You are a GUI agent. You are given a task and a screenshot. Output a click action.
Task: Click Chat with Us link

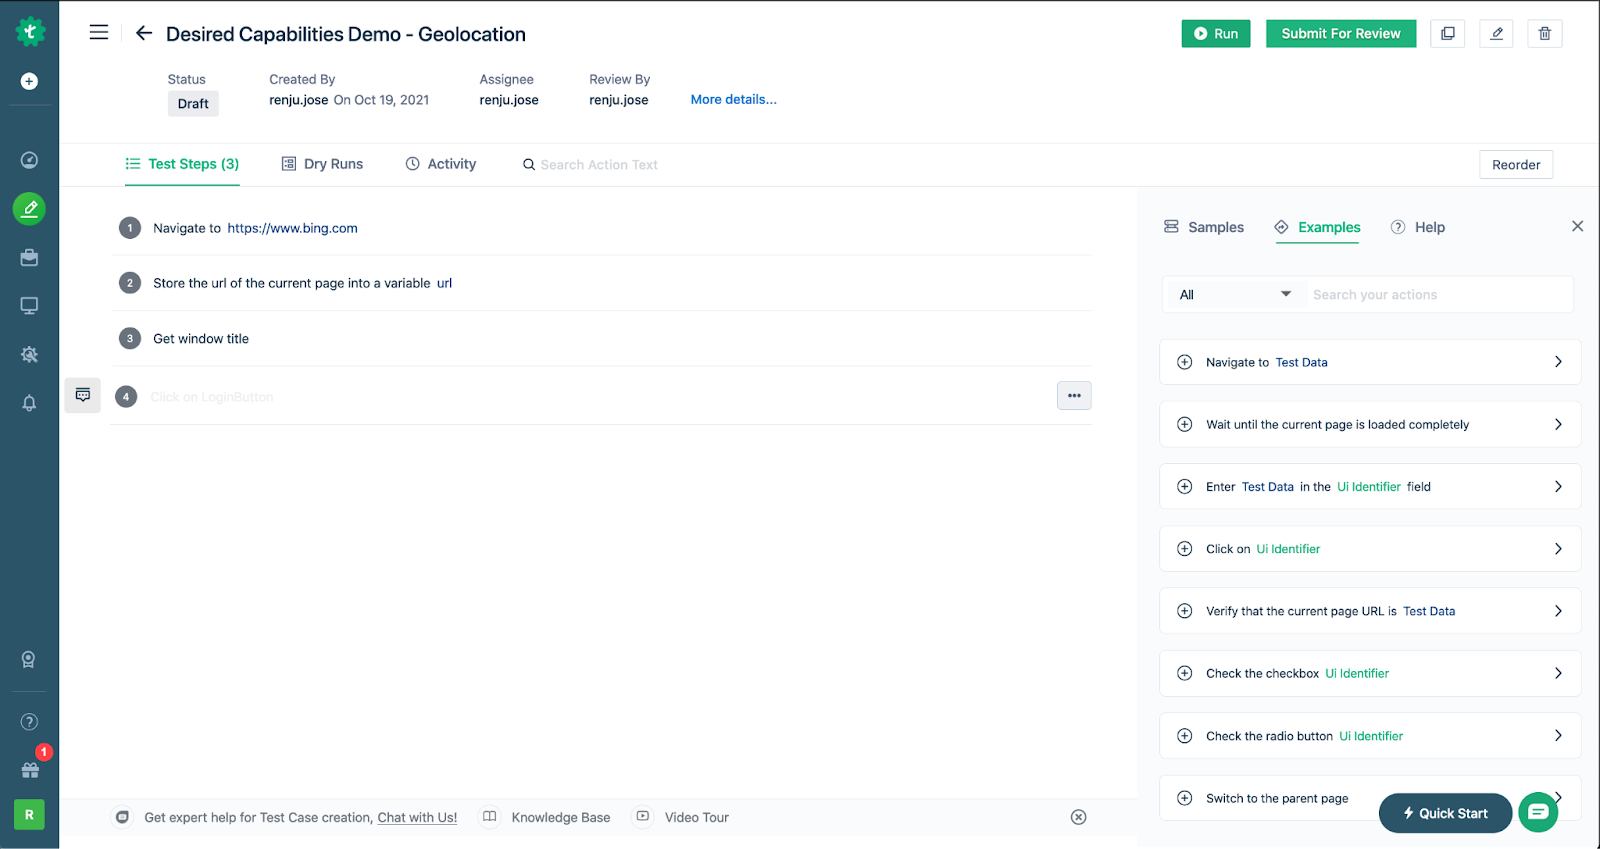click(417, 818)
